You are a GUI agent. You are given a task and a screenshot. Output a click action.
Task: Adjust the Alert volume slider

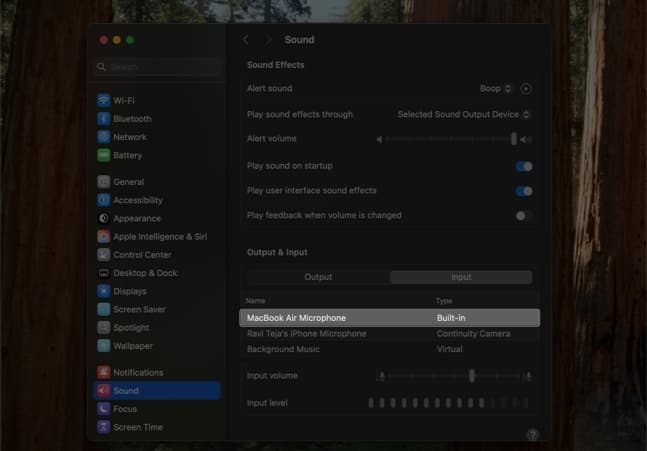[x=451, y=139]
